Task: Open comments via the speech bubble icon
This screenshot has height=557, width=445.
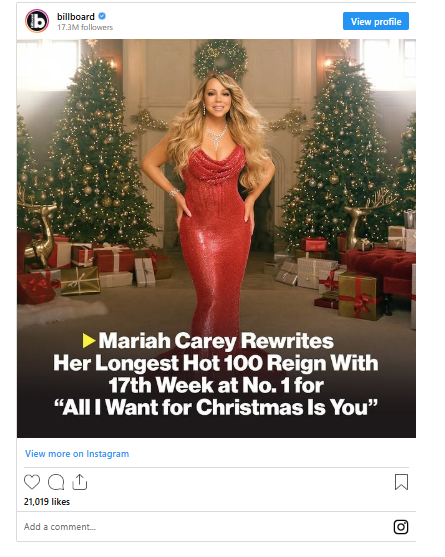Action: tap(56, 482)
